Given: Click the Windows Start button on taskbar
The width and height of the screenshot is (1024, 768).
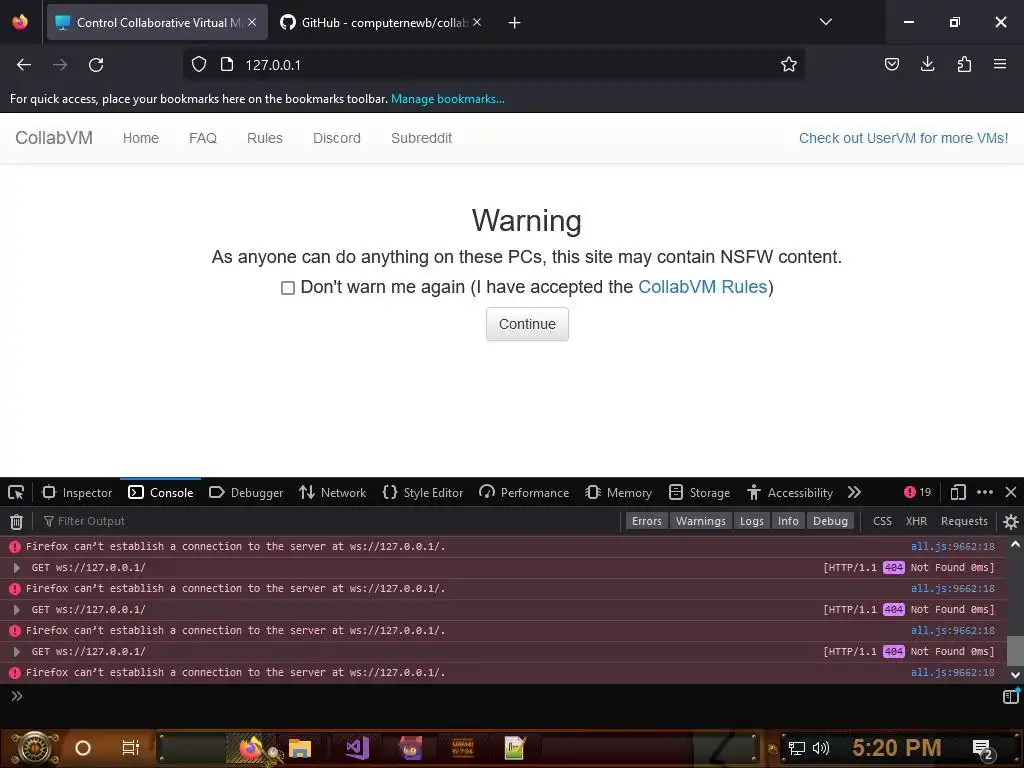Looking at the screenshot, I should pos(35,748).
